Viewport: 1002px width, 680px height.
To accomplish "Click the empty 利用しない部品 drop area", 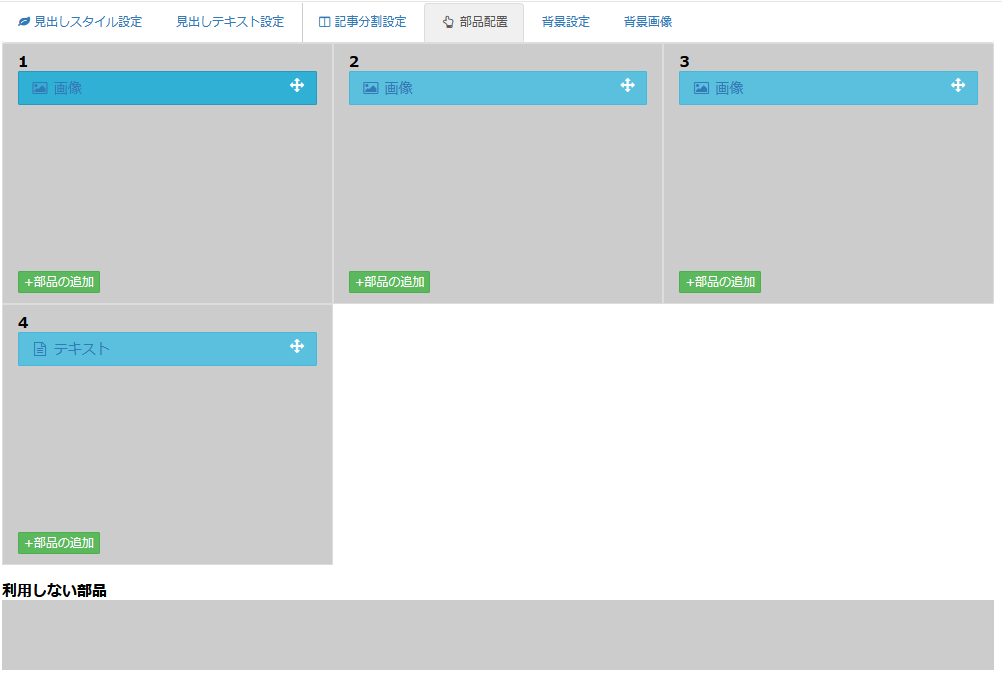I will (x=497, y=635).
